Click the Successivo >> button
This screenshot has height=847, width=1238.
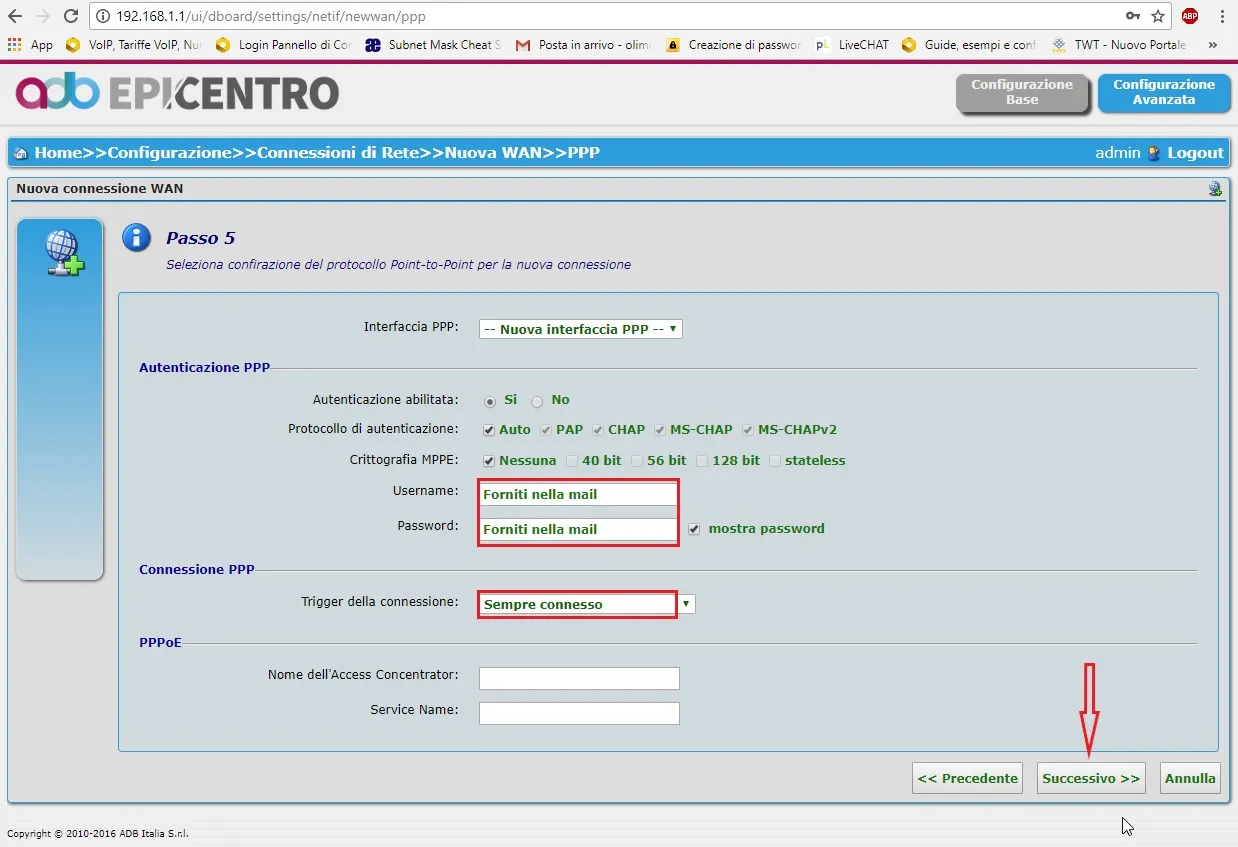(1090, 779)
